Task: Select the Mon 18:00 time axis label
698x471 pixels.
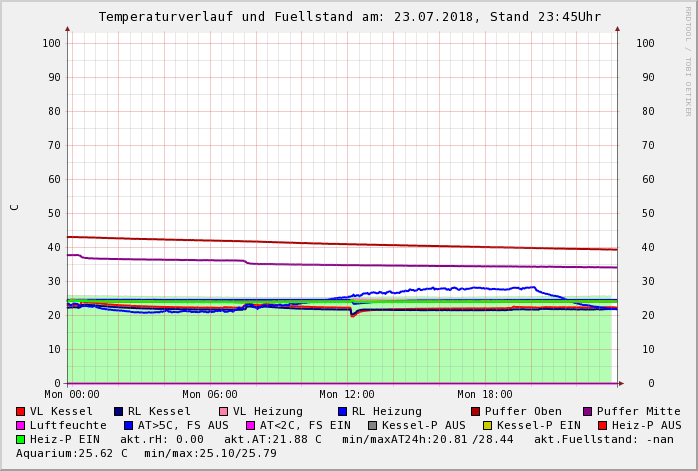Action: click(x=485, y=395)
